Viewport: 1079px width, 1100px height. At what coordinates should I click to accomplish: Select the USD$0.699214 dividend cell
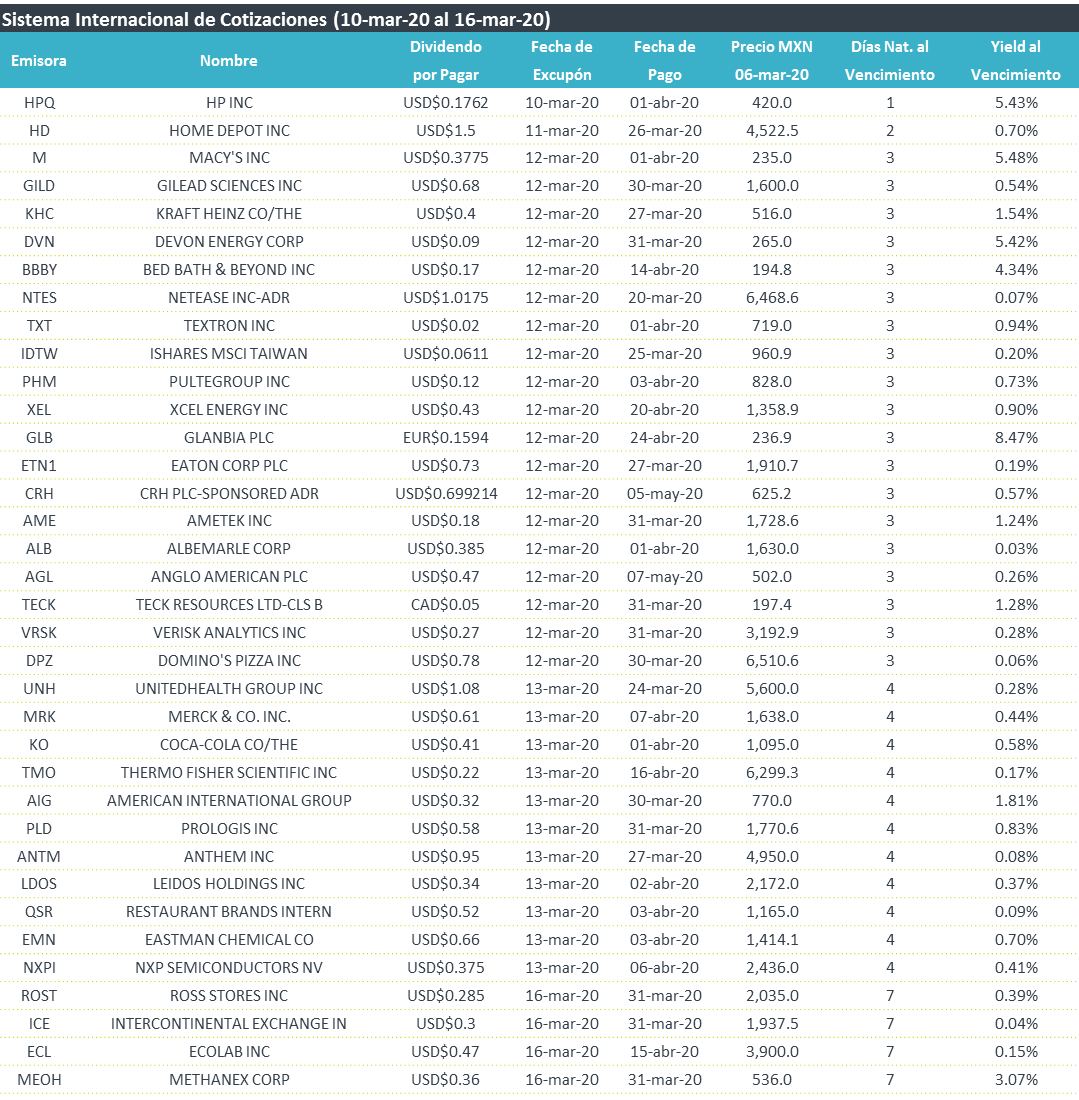click(x=446, y=494)
